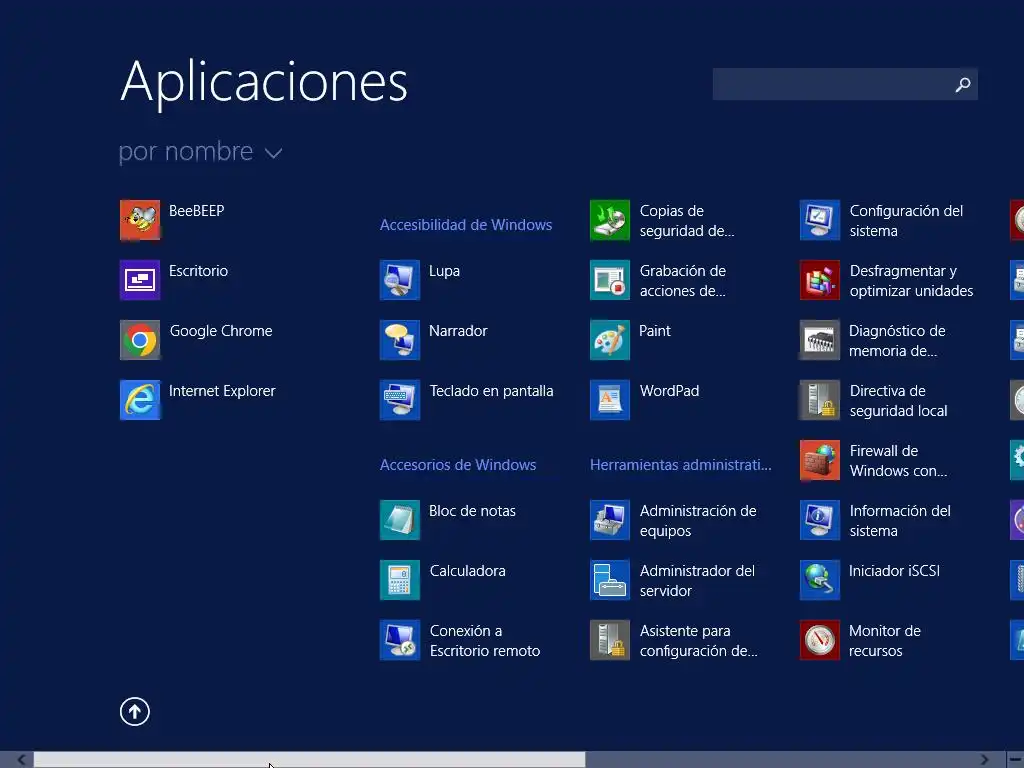Click the 'Administrador del servidor' label text
The image size is (1024, 768).
(697, 581)
